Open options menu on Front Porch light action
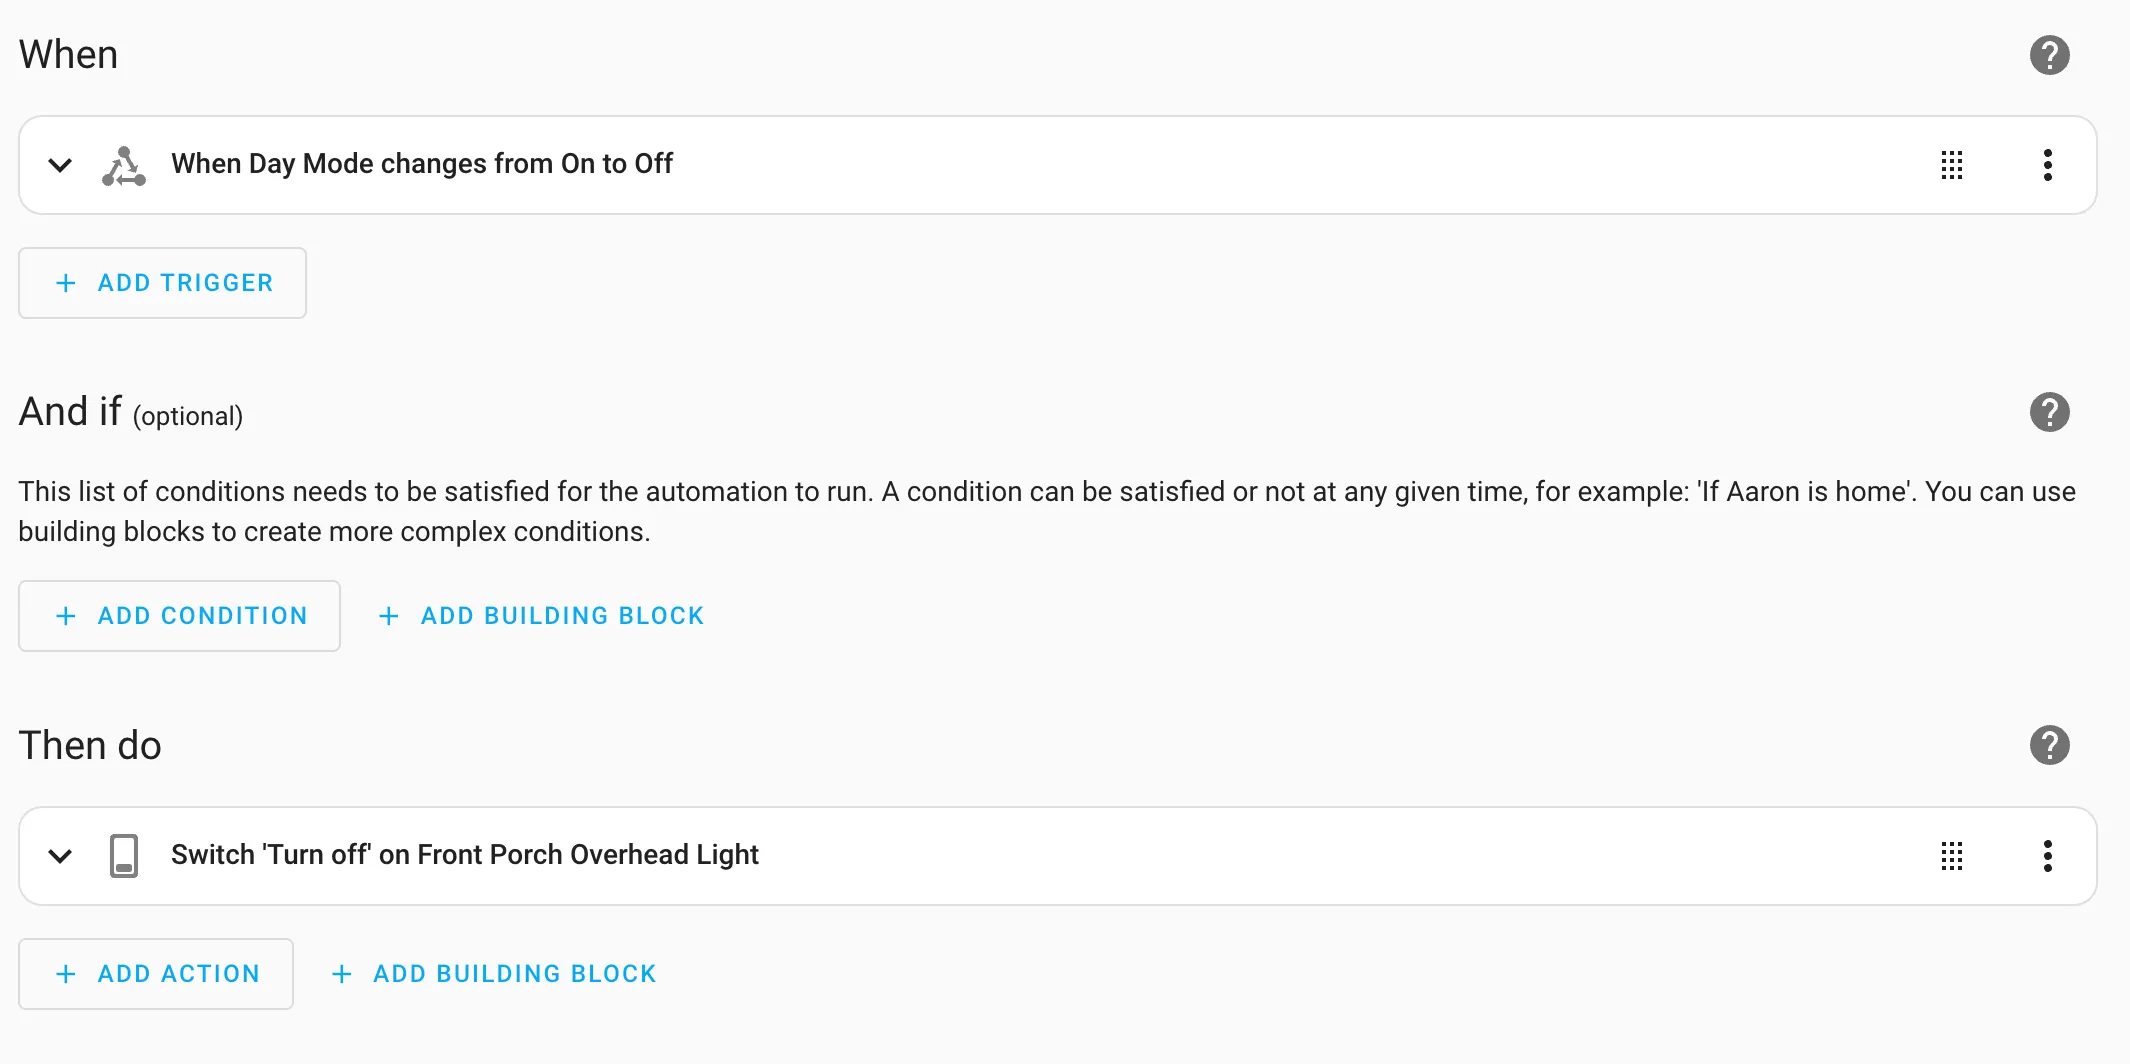2130x1064 pixels. [x=2047, y=856]
